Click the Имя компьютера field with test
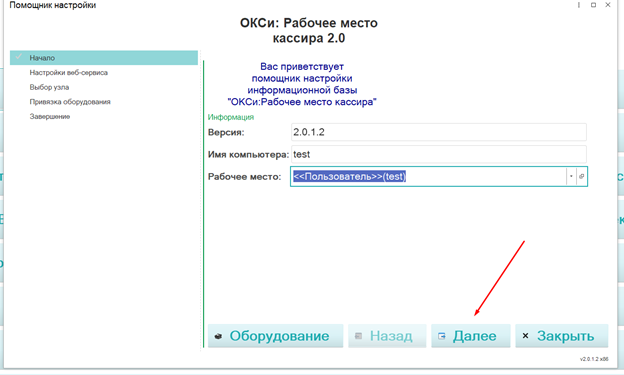This screenshot has height=375, width=624. click(439, 154)
